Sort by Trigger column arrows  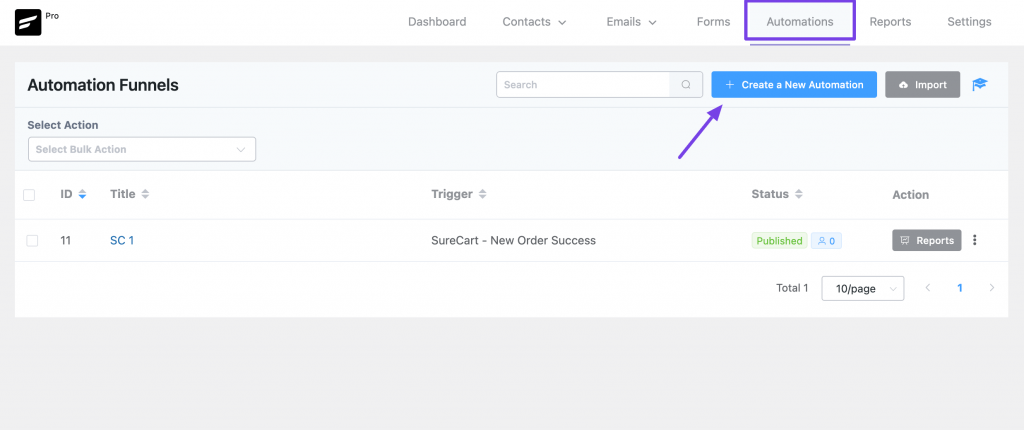click(x=483, y=194)
